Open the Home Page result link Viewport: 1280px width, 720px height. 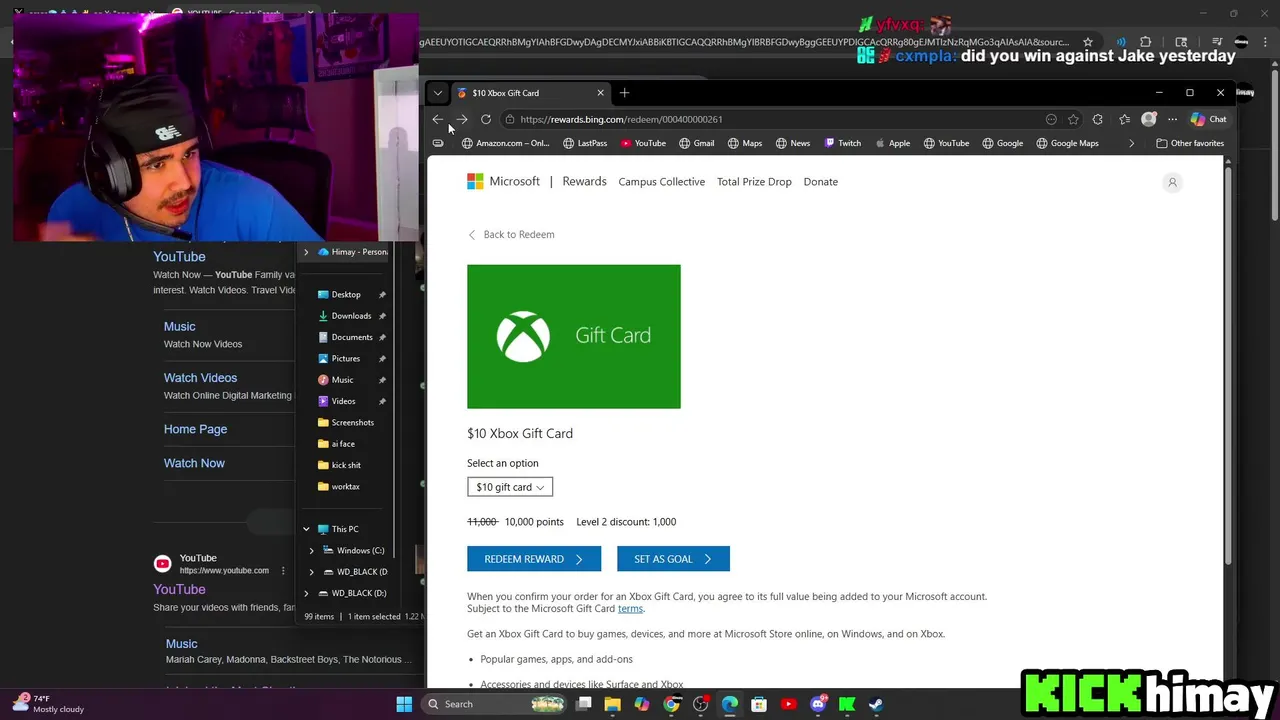pos(195,429)
